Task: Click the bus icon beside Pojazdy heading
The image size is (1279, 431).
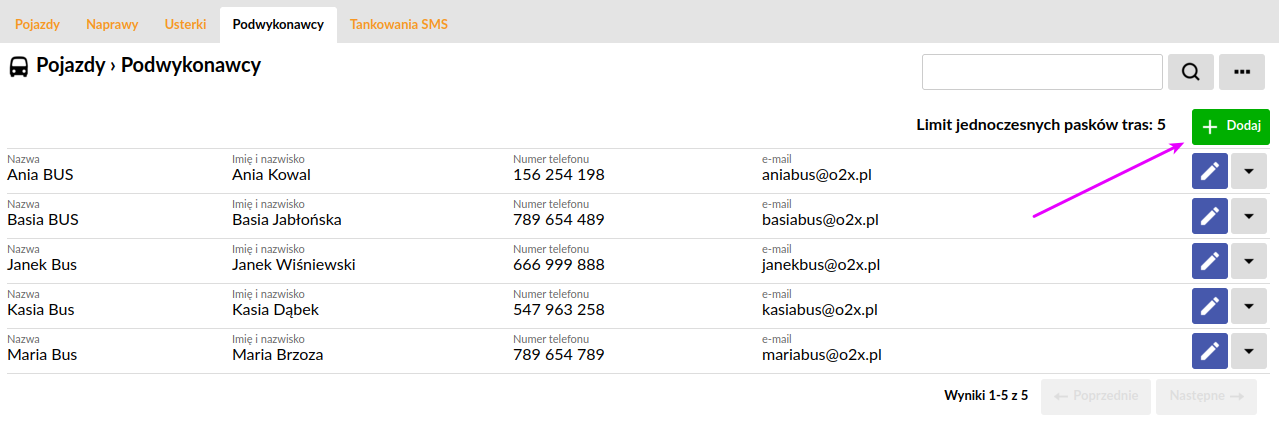Action: 19,67
